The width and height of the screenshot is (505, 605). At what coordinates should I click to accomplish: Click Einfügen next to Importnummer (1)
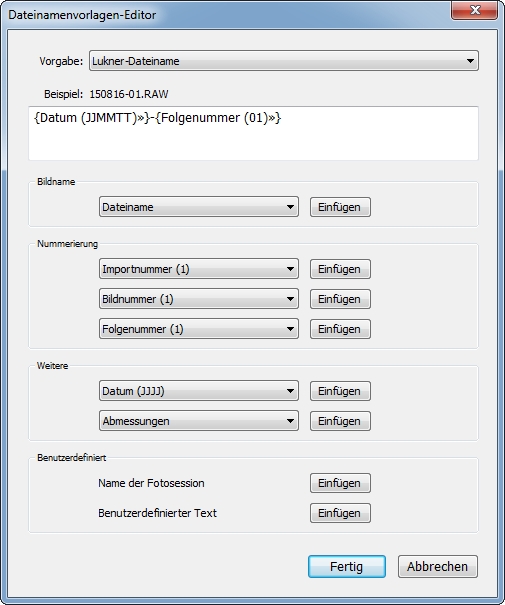[340, 269]
